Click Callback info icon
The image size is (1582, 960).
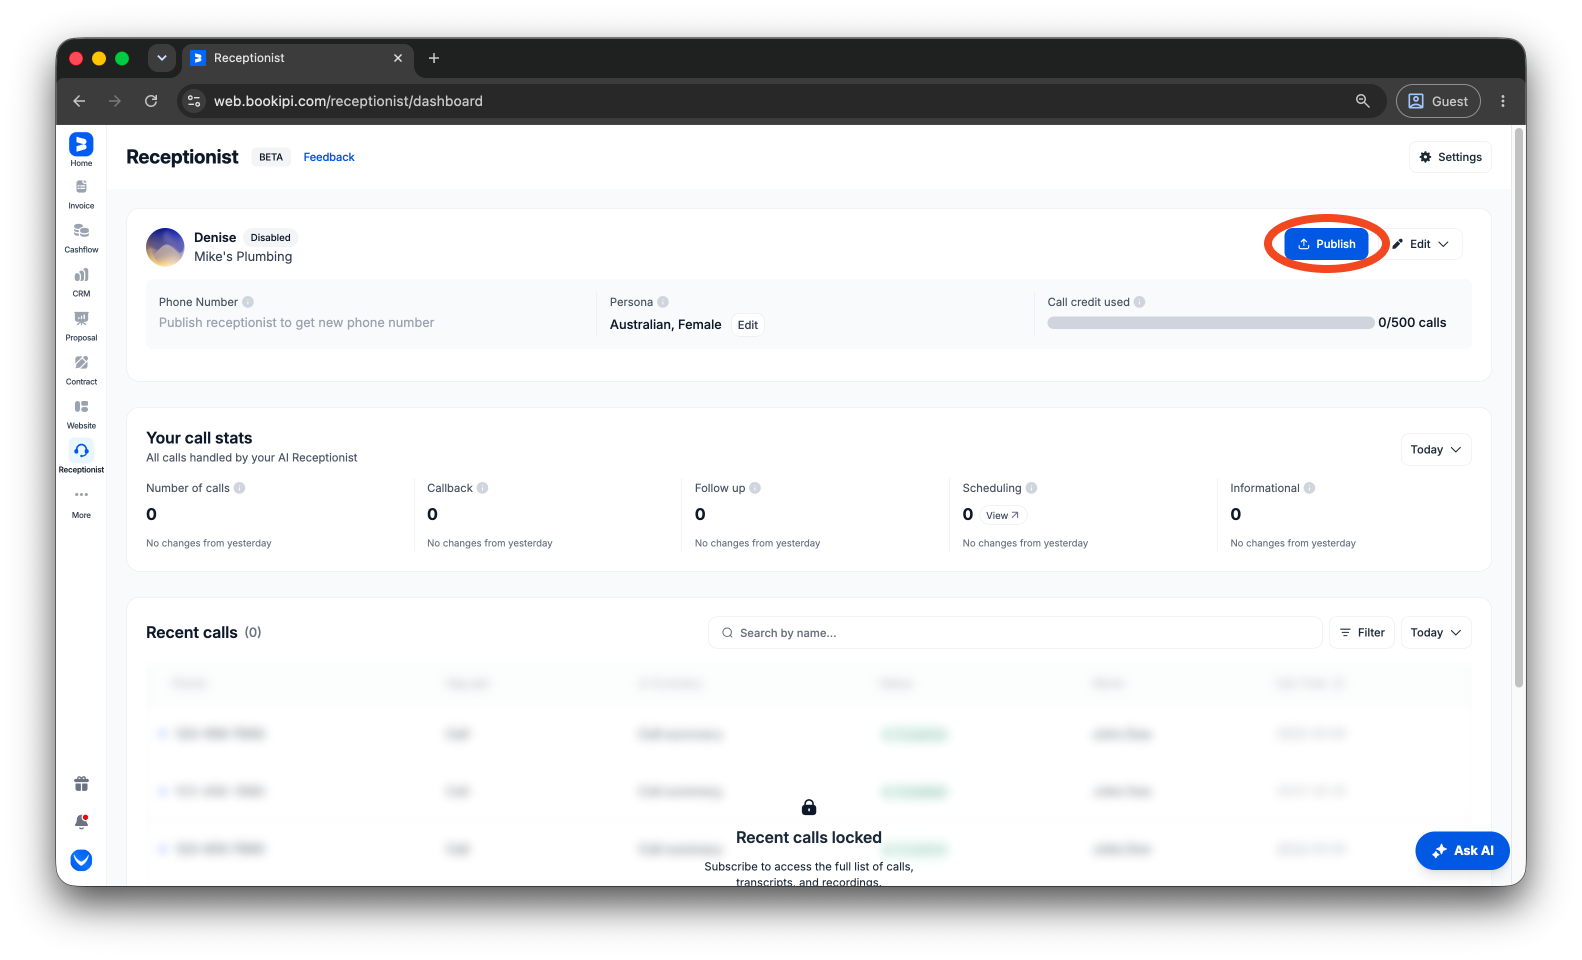coord(482,488)
